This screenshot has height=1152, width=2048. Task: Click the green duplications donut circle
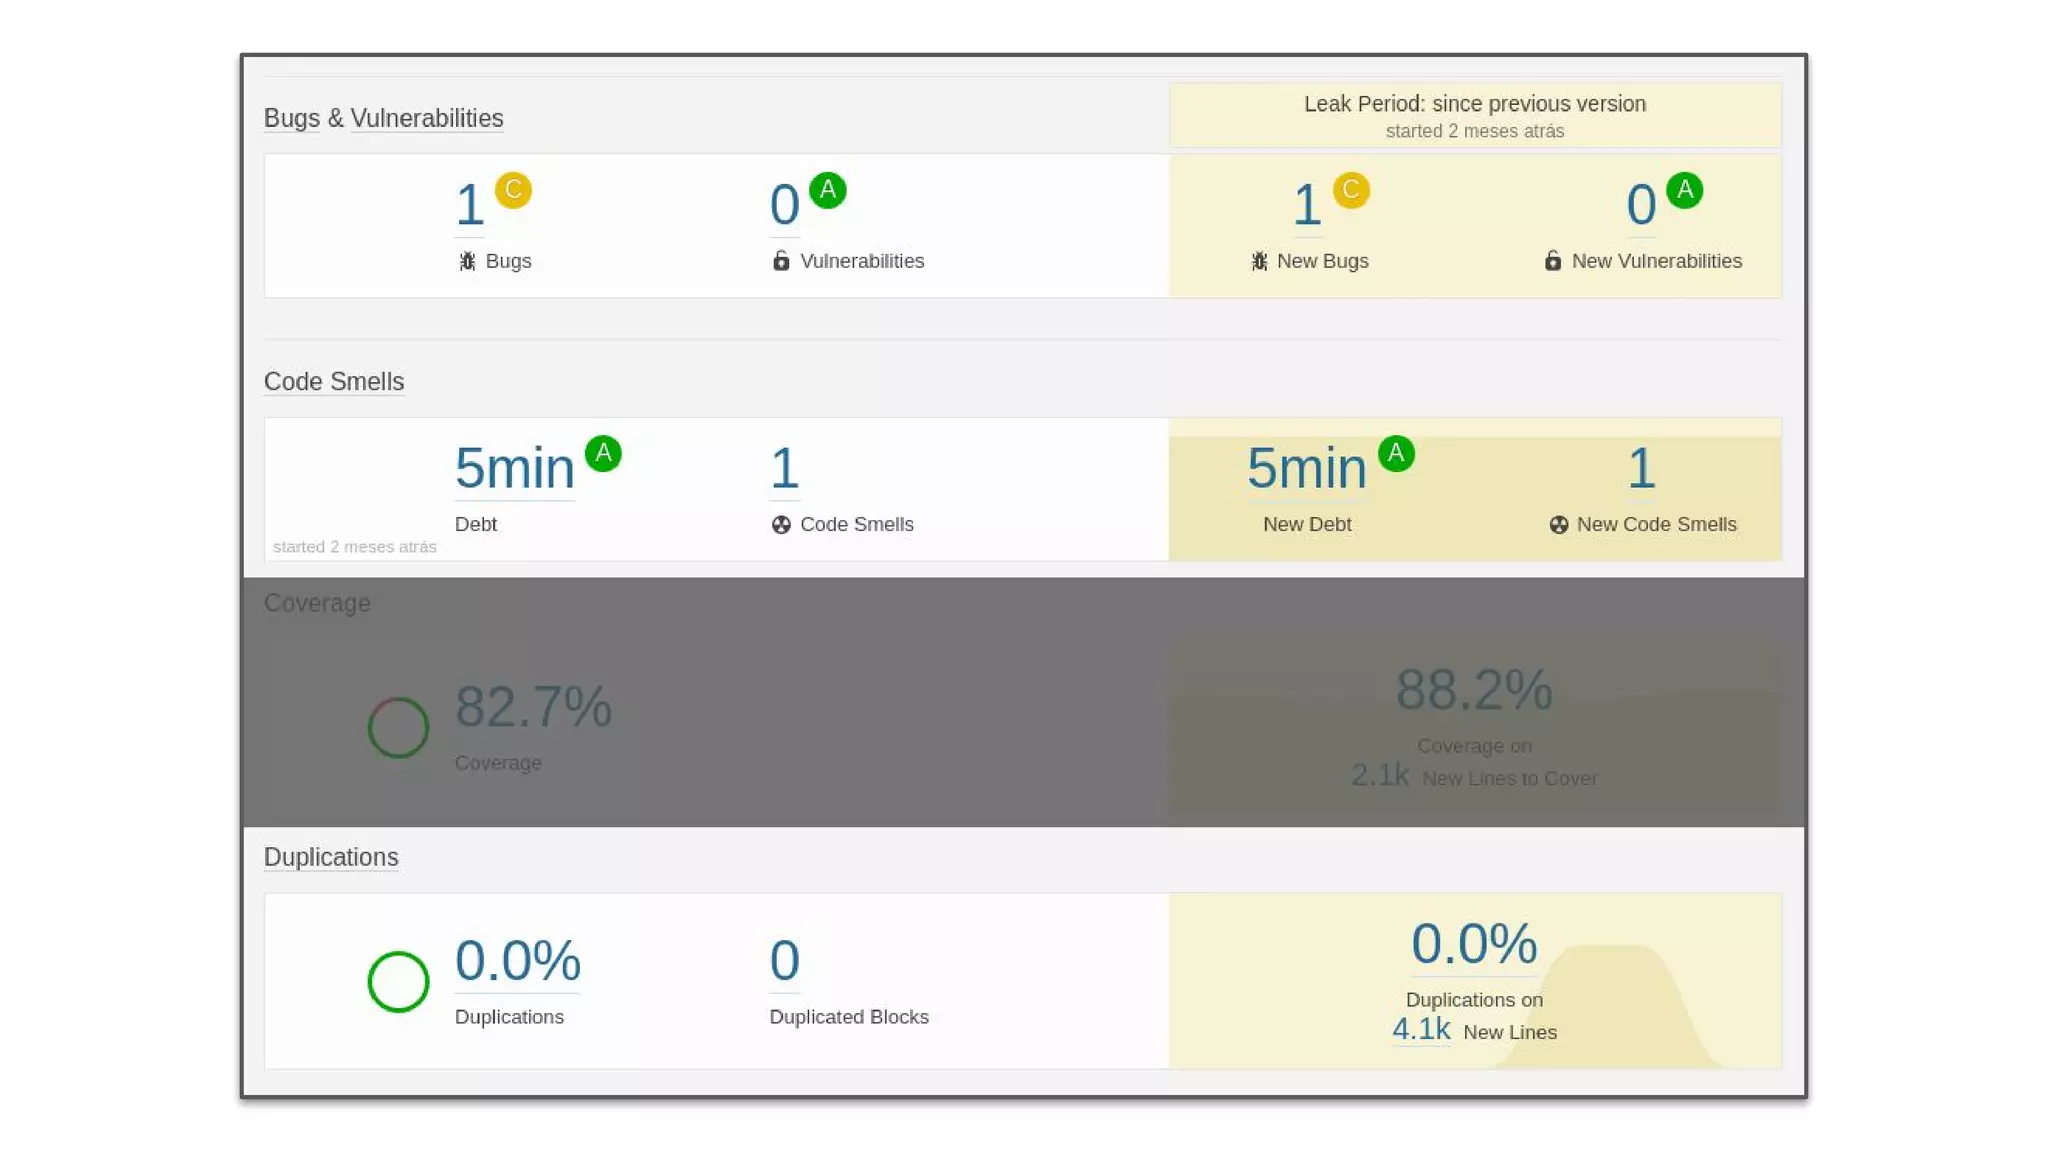click(x=398, y=981)
